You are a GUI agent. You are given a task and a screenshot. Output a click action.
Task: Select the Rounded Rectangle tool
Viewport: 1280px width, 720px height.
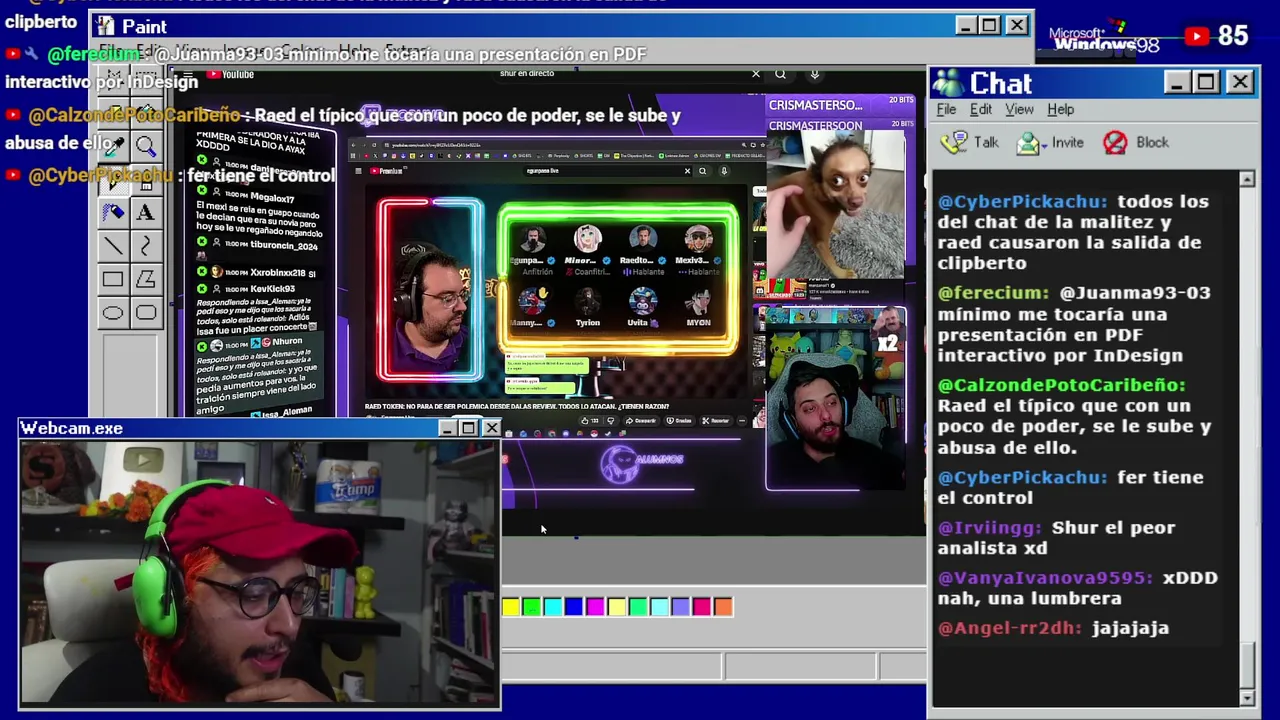146,313
